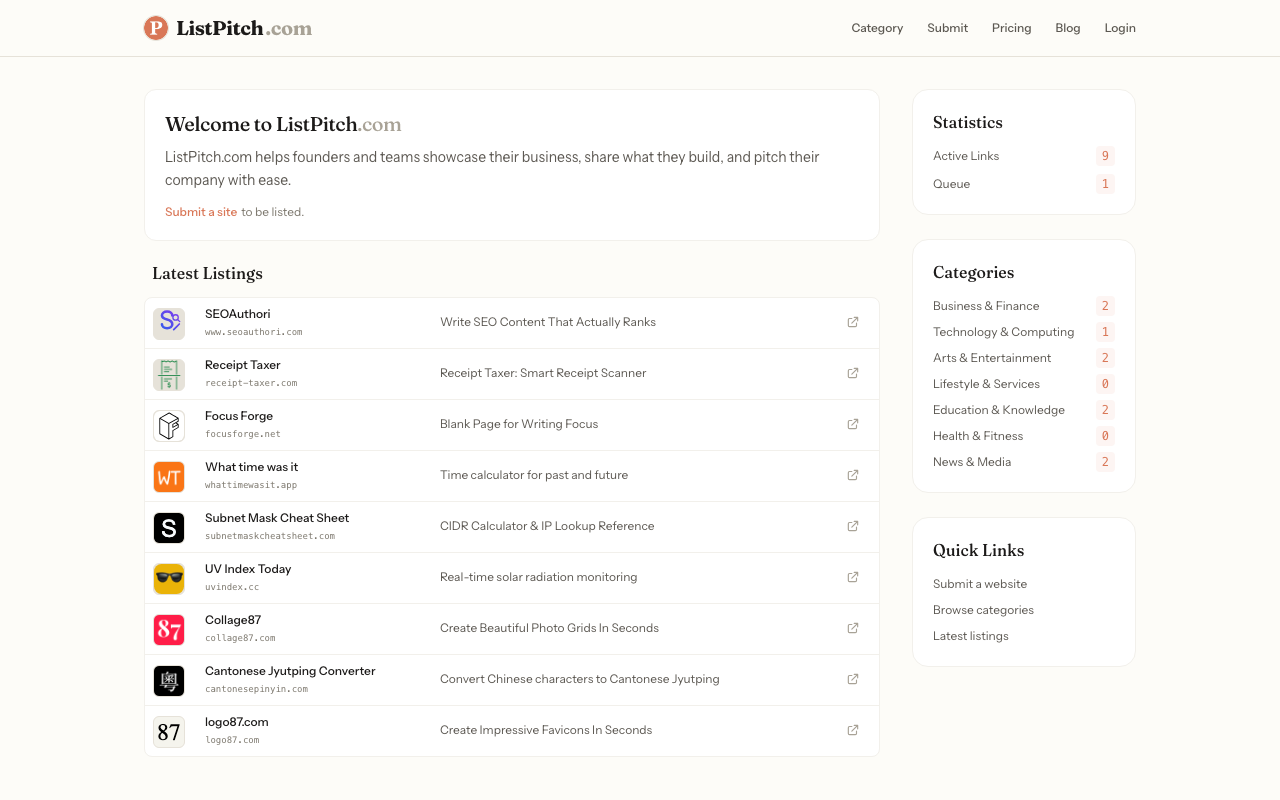Open the Education & Knowledge category
This screenshot has width=1280, height=800.
(x=999, y=410)
